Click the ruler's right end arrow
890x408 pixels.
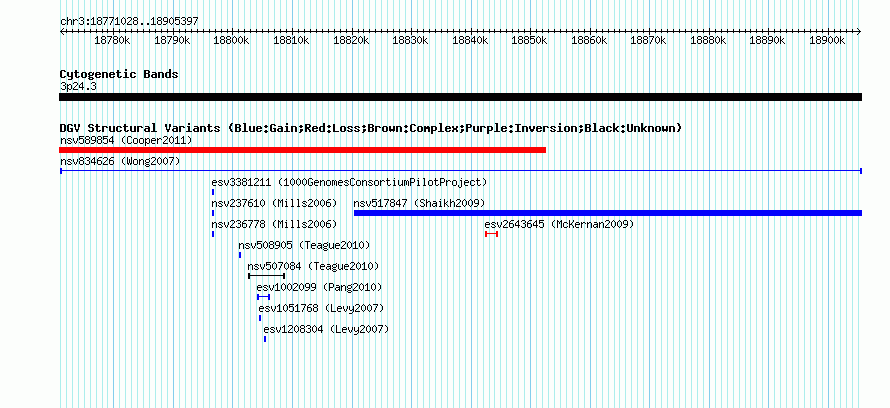point(859,32)
